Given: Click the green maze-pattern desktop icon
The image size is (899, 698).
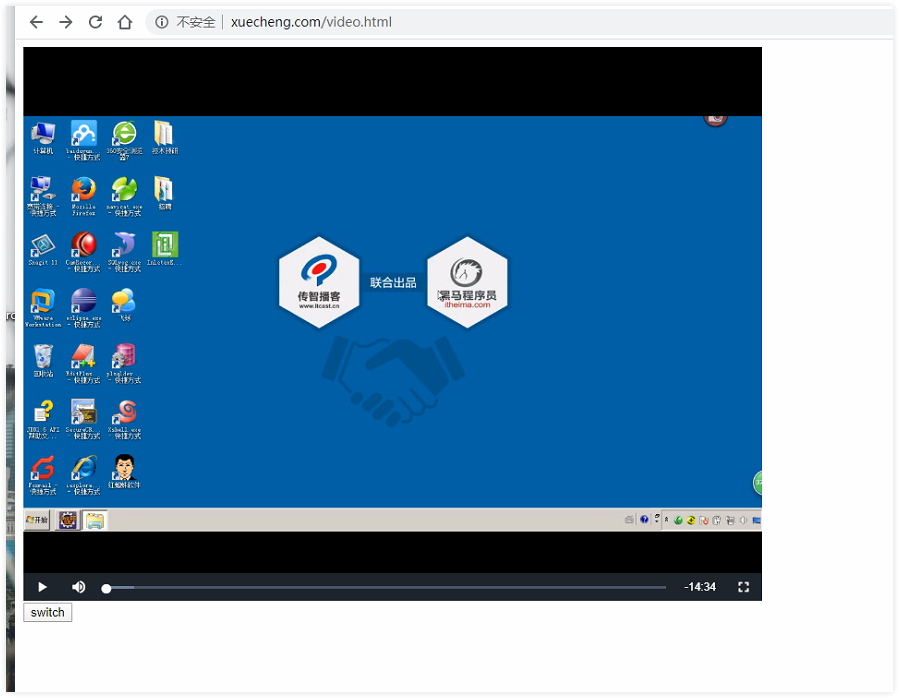Looking at the screenshot, I should click(165, 249).
